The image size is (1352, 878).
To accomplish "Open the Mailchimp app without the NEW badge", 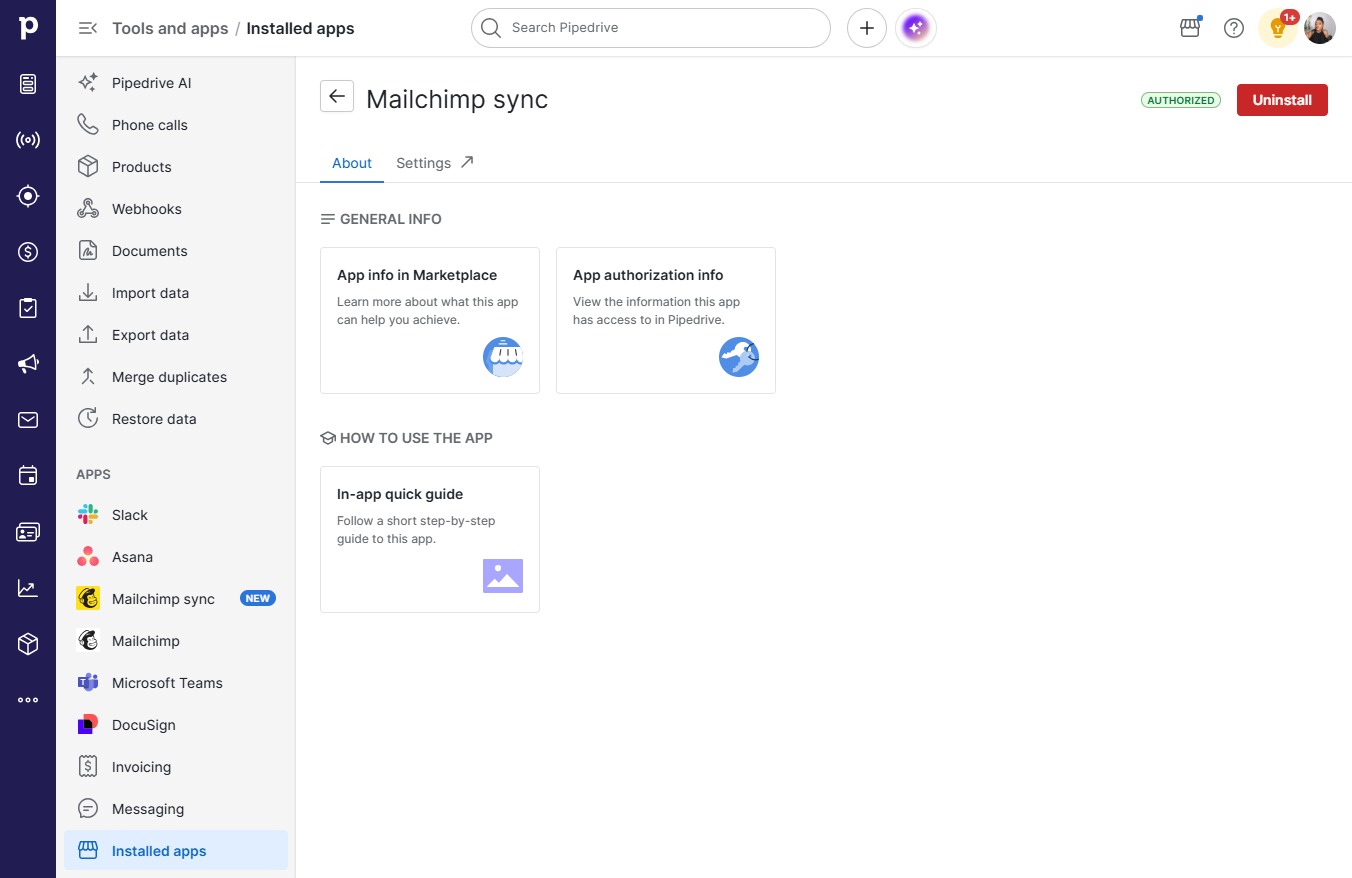I will tap(176, 641).
